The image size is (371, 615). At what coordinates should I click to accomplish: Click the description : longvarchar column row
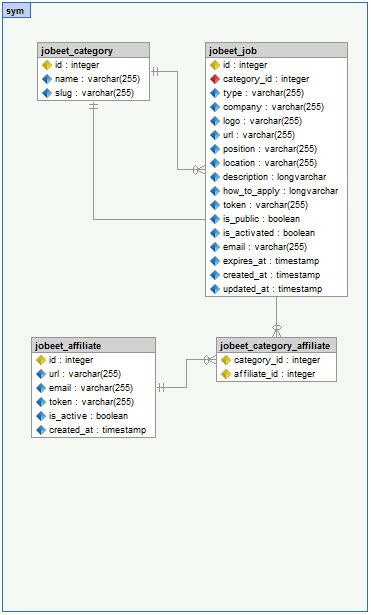point(276,177)
